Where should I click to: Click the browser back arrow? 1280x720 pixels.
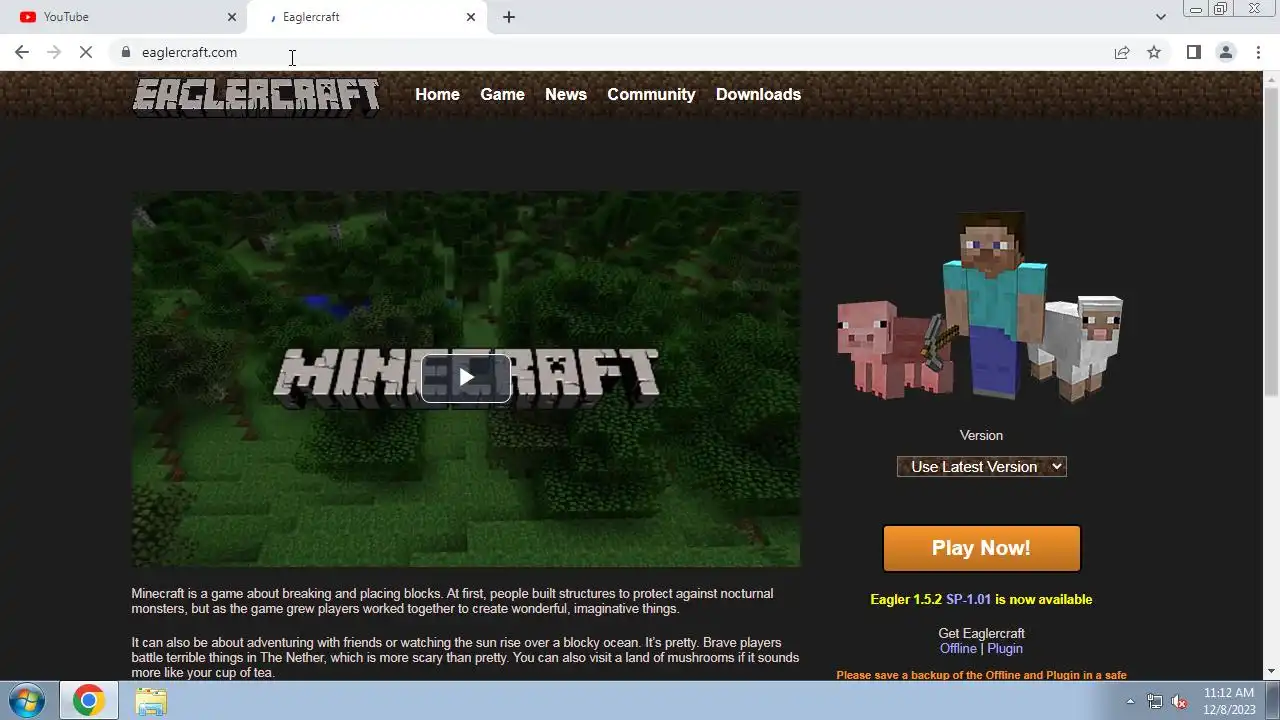click(22, 52)
